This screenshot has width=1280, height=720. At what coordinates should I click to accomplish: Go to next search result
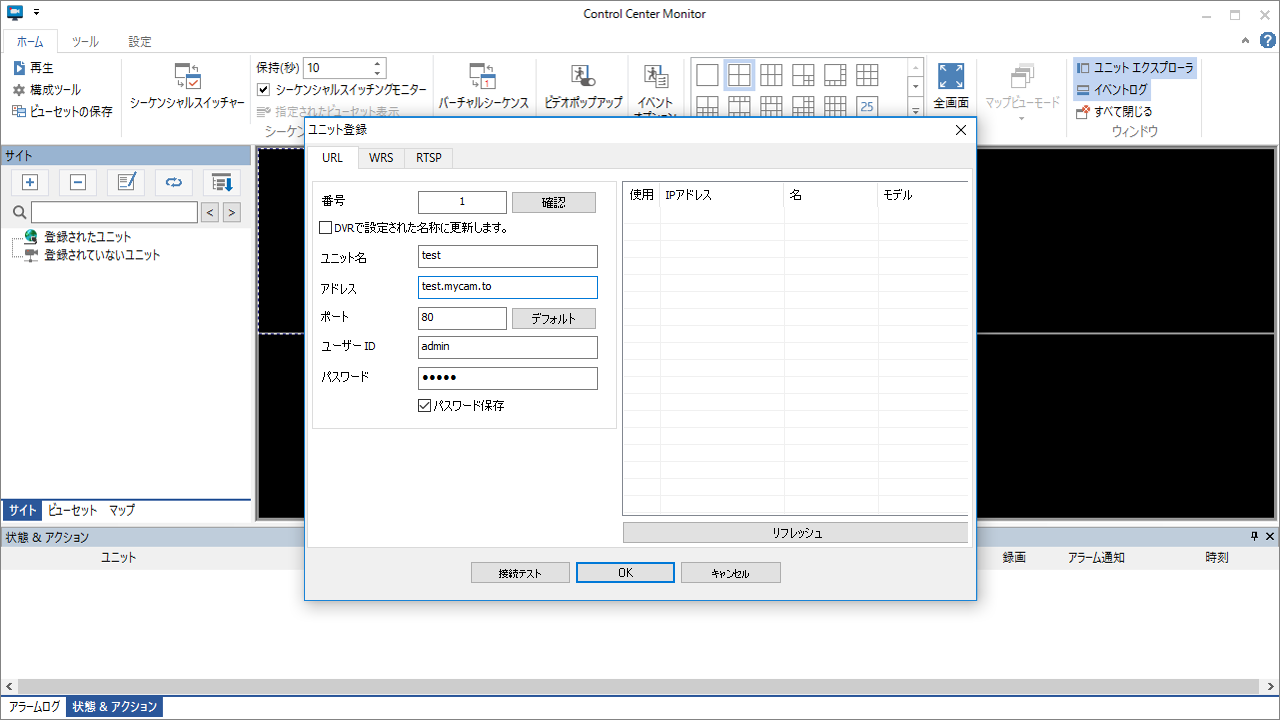[232, 212]
